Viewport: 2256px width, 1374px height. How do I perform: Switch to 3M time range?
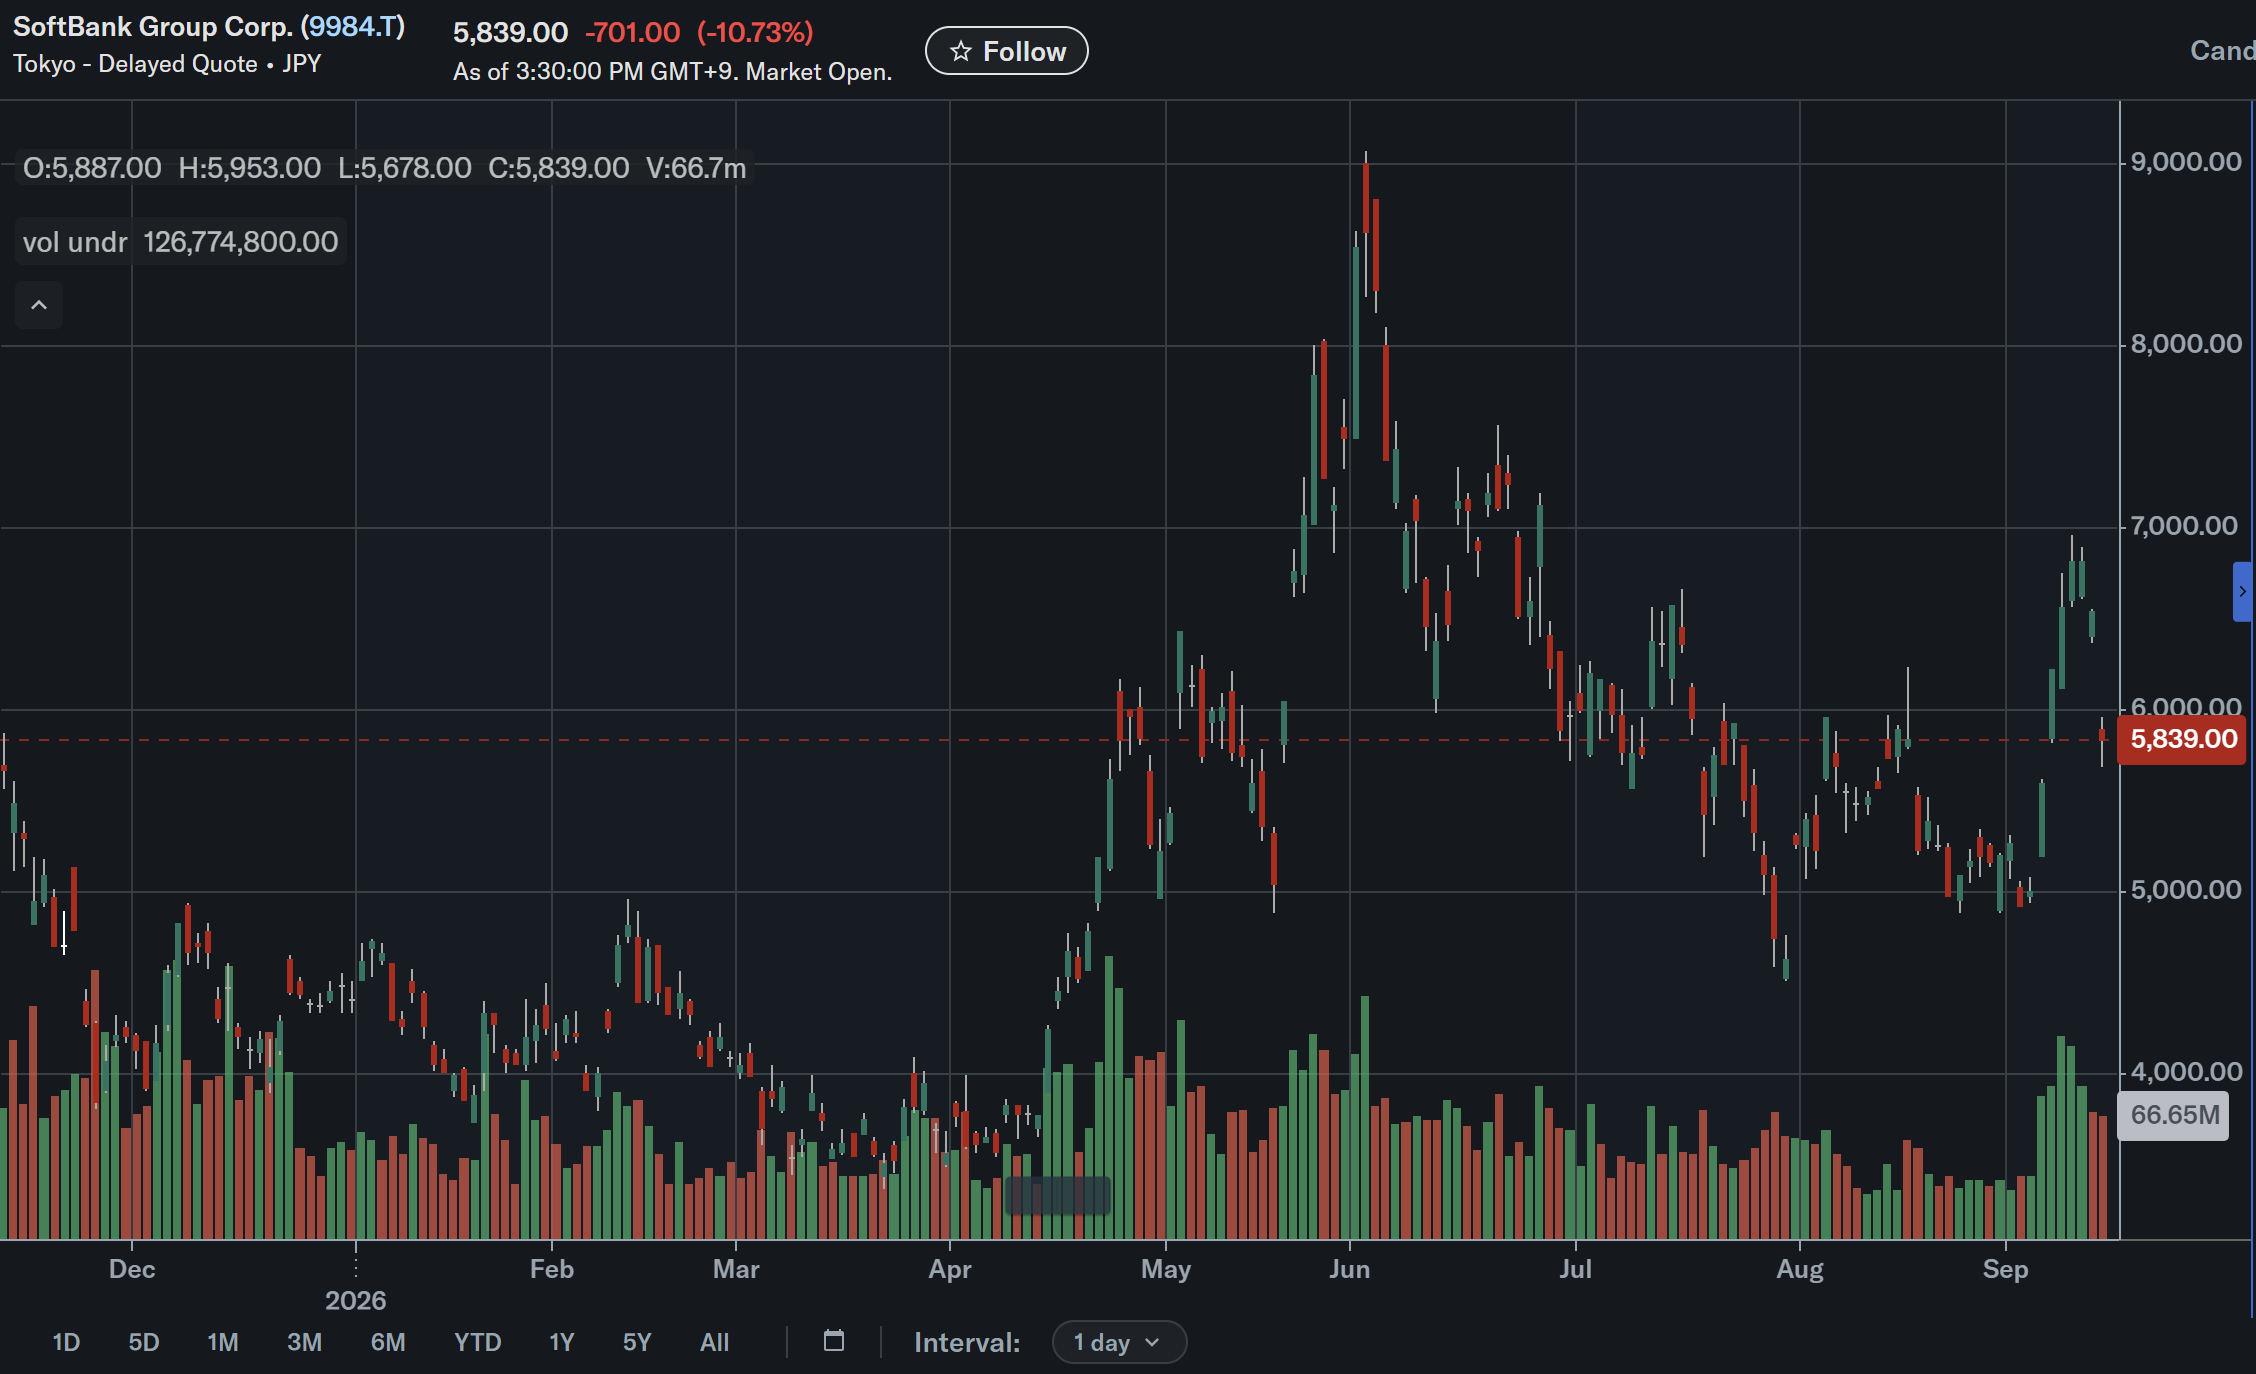(304, 1342)
